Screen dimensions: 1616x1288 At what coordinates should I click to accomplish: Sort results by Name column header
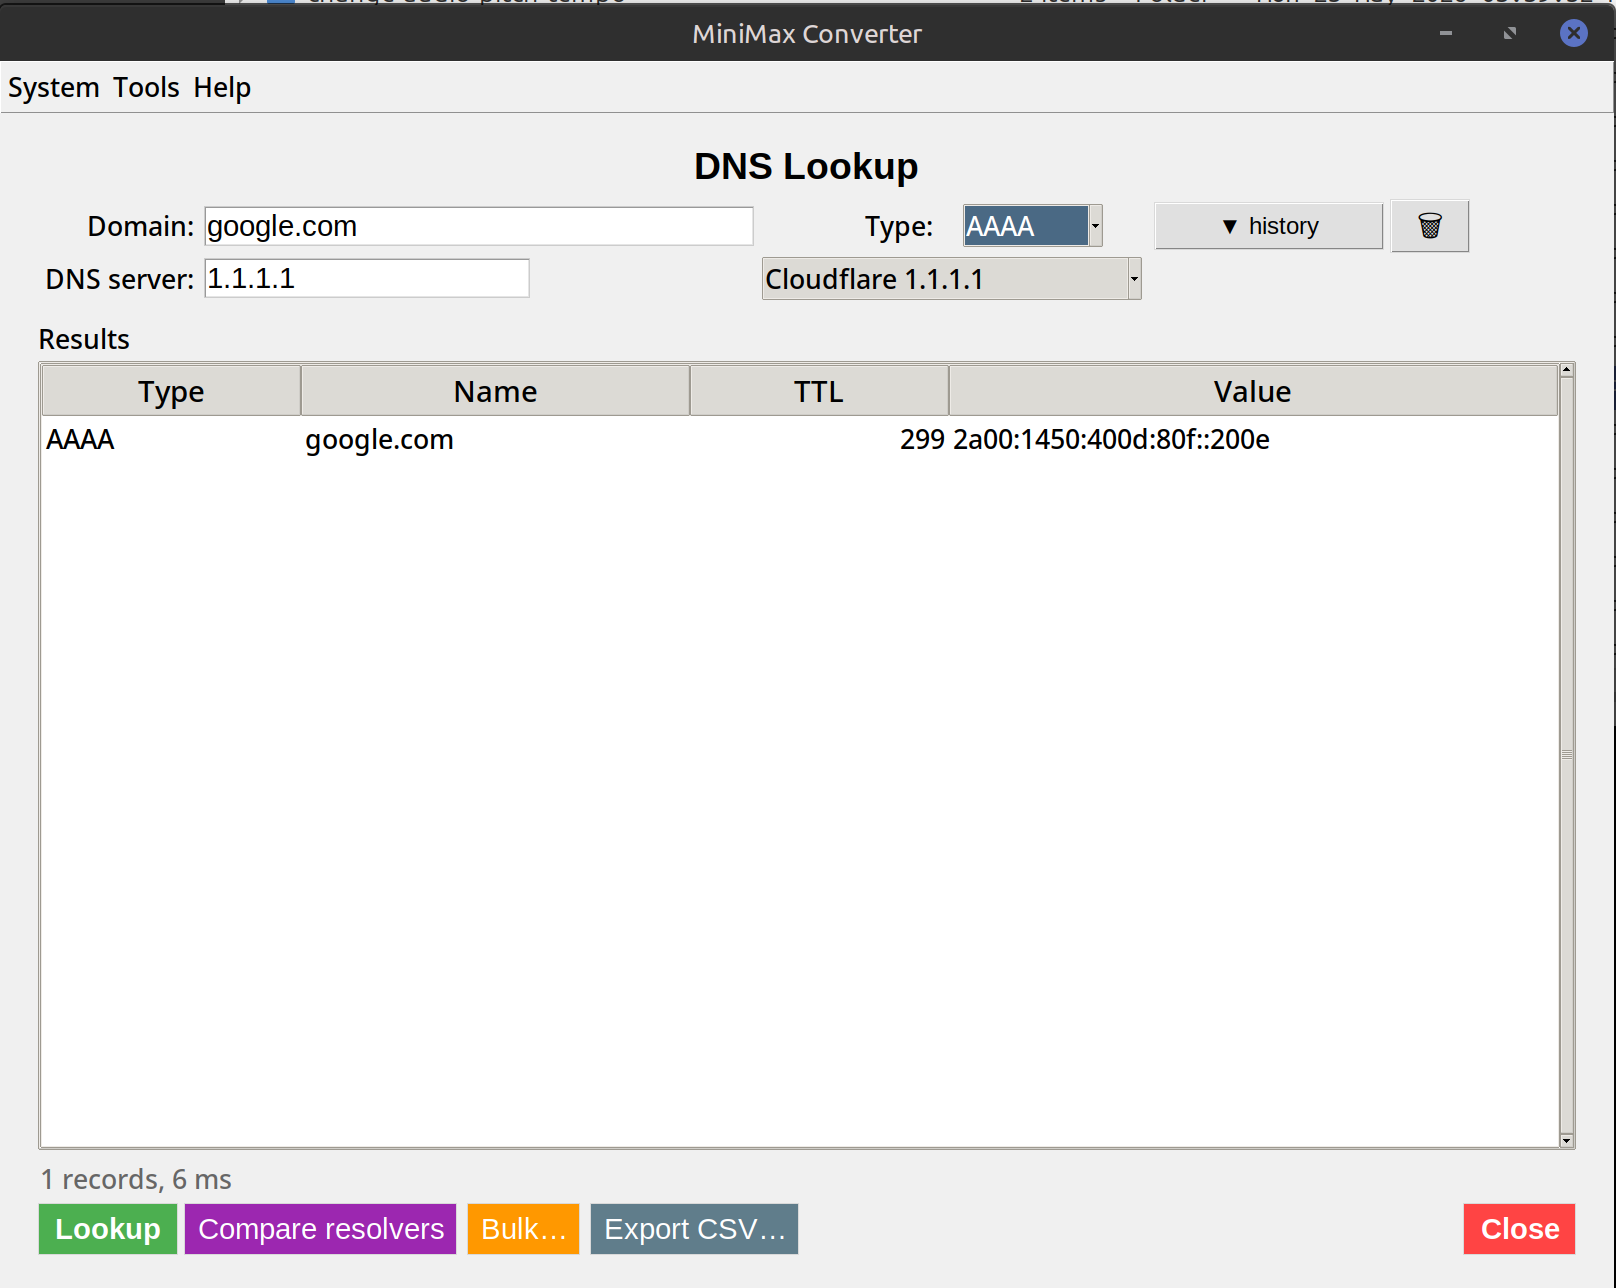point(495,391)
